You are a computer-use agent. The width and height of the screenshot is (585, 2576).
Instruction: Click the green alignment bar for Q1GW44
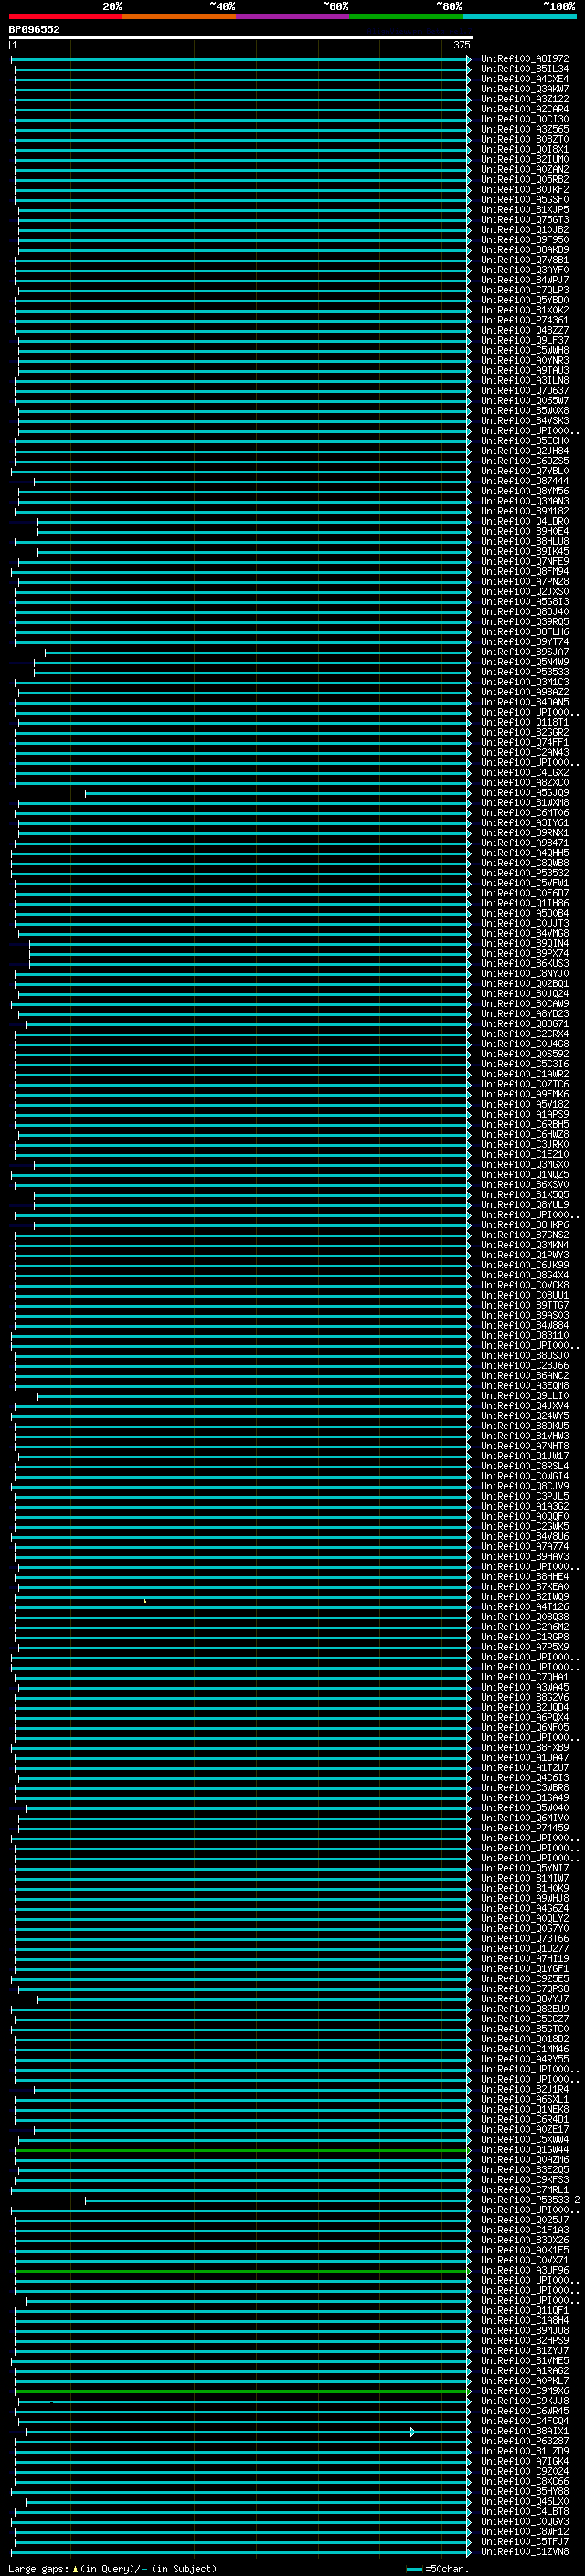(242, 2150)
